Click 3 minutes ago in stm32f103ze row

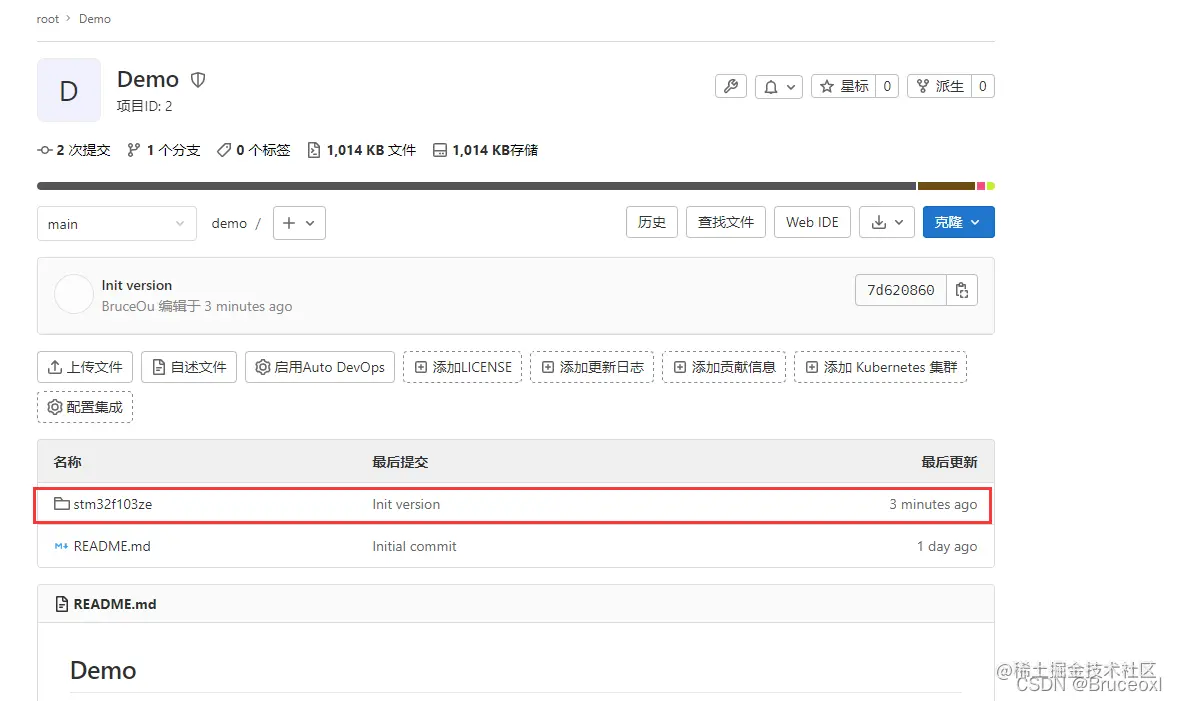click(x=933, y=504)
